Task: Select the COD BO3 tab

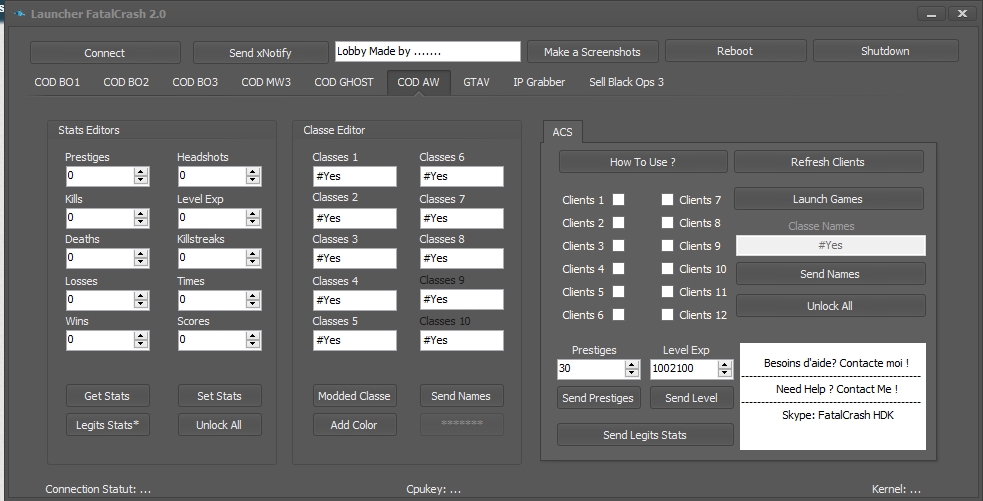Action: [195, 82]
